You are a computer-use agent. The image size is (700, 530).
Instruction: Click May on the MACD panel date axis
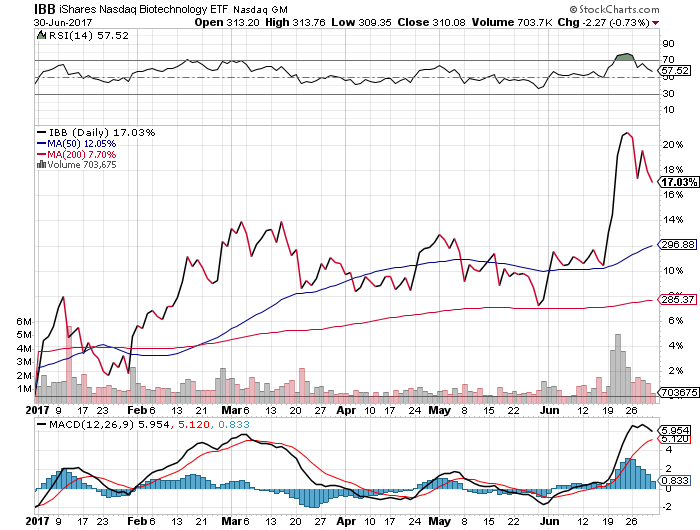(440, 521)
